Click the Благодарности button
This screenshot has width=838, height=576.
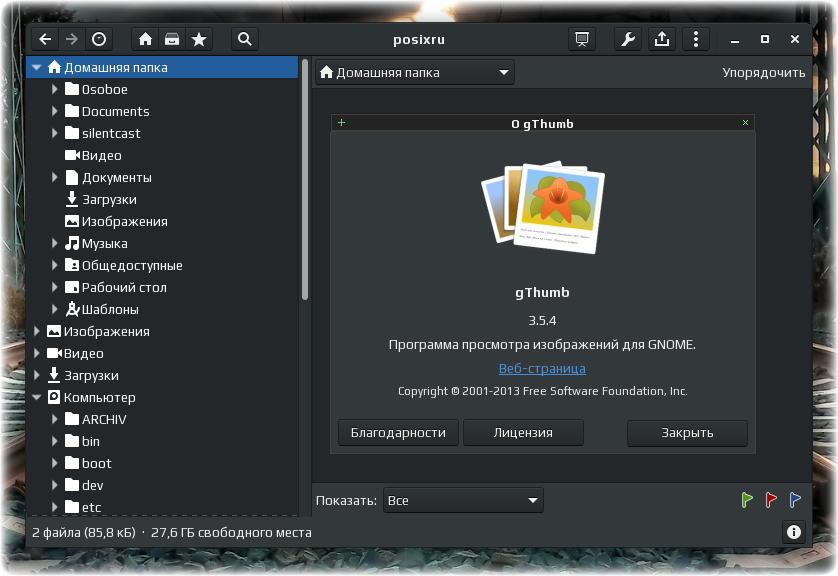coord(398,433)
